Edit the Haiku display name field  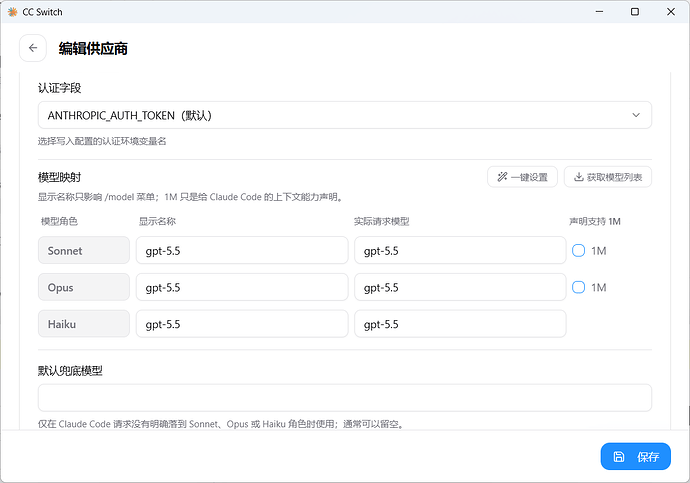(x=242, y=324)
